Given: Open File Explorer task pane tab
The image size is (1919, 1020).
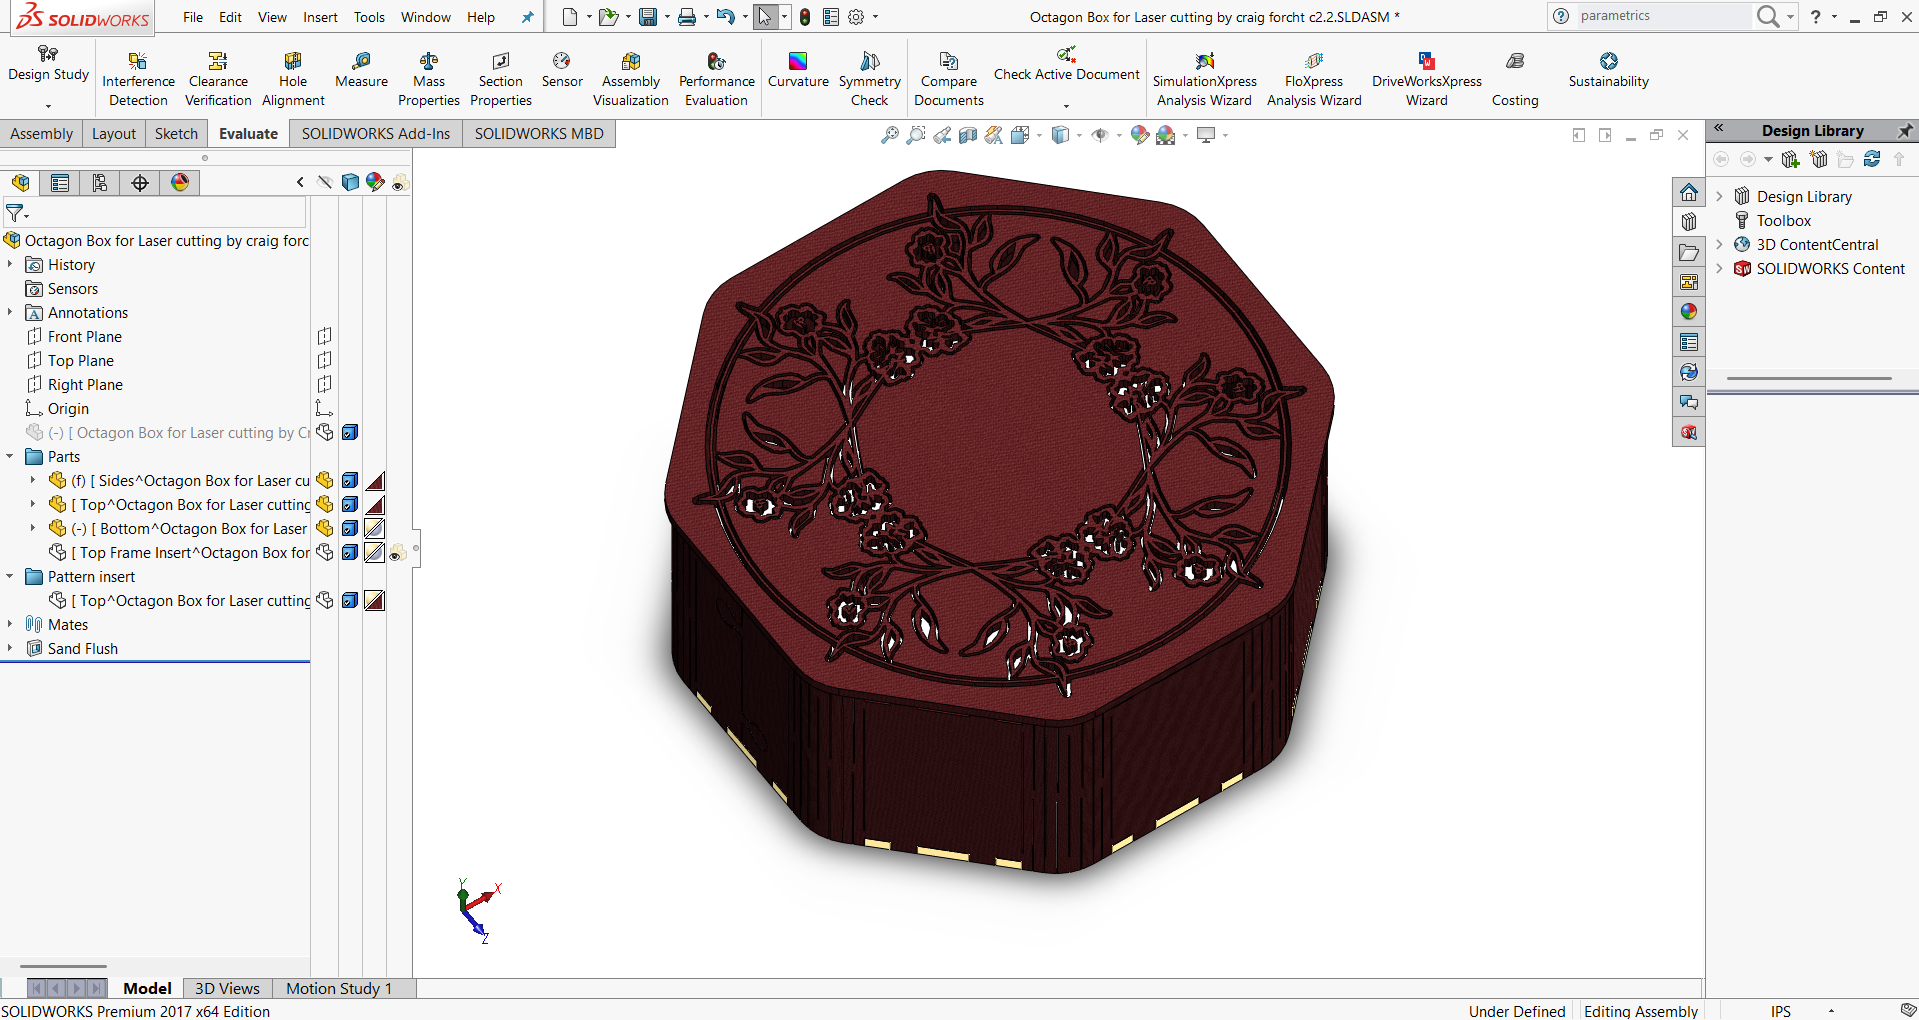Looking at the screenshot, I should point(1689,252).
